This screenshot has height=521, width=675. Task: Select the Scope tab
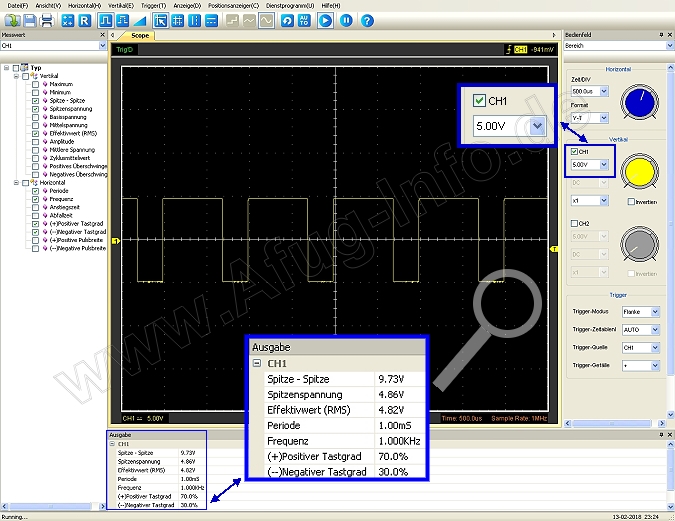pyautogui.click(x=140, y=35)
